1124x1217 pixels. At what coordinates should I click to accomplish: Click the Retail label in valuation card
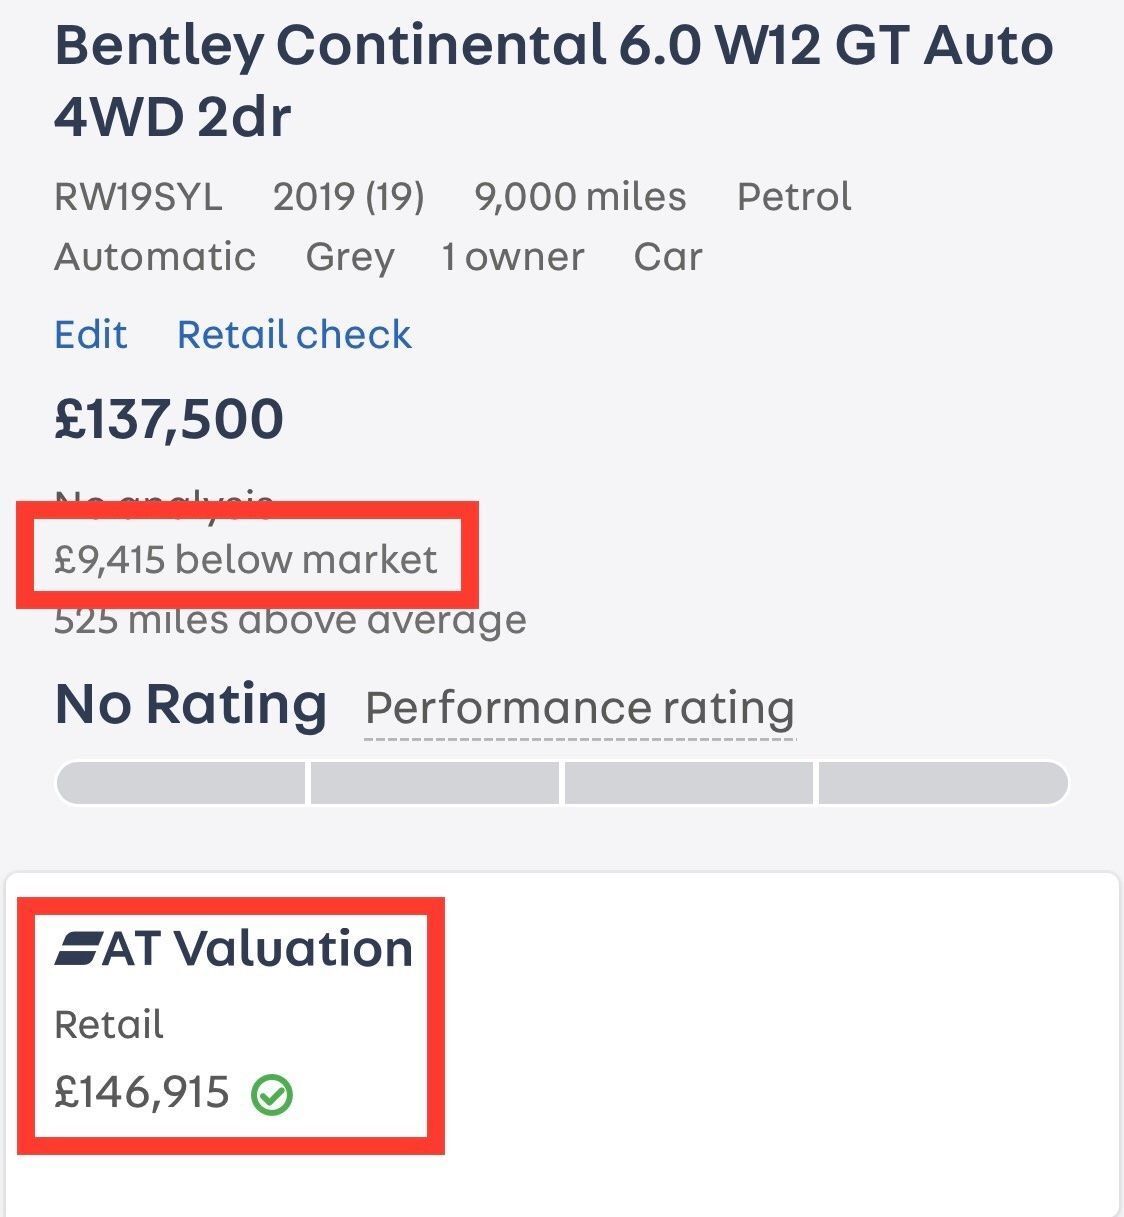click(109, 1025)
